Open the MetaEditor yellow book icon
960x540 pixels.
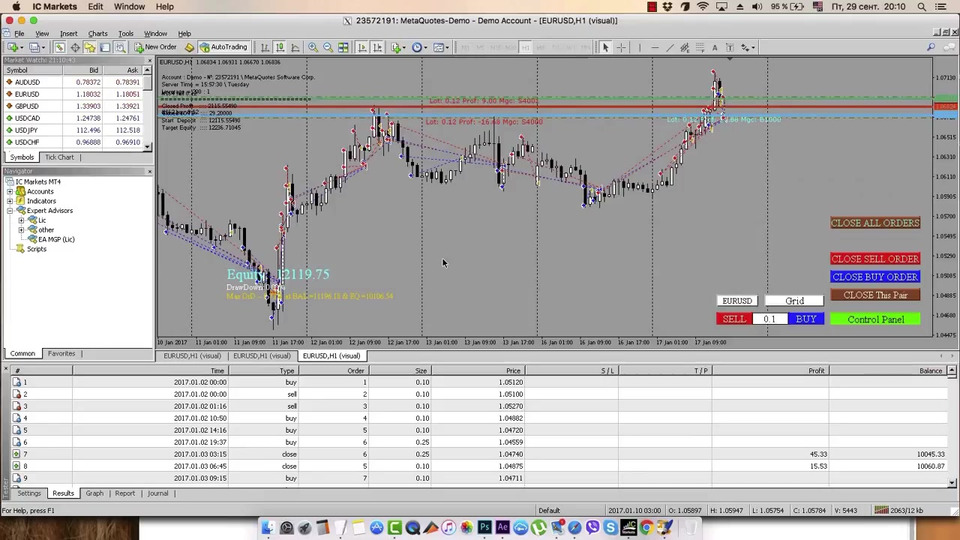(189, 47)
